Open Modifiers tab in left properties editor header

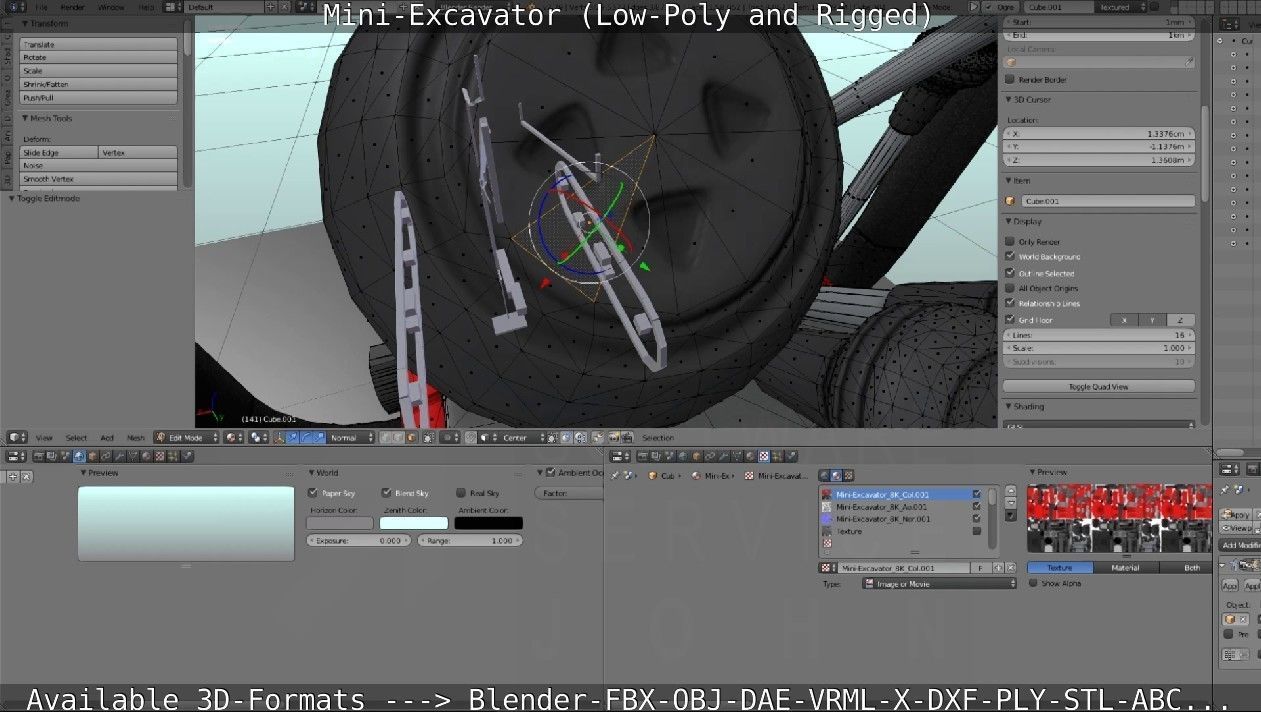[x=119, y=456]
